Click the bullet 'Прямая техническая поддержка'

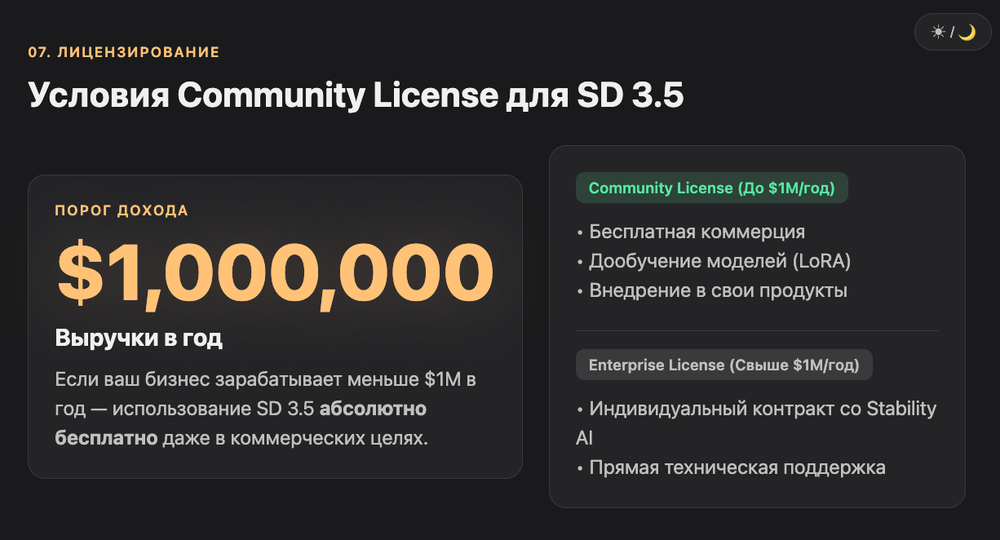coord(731,468)
